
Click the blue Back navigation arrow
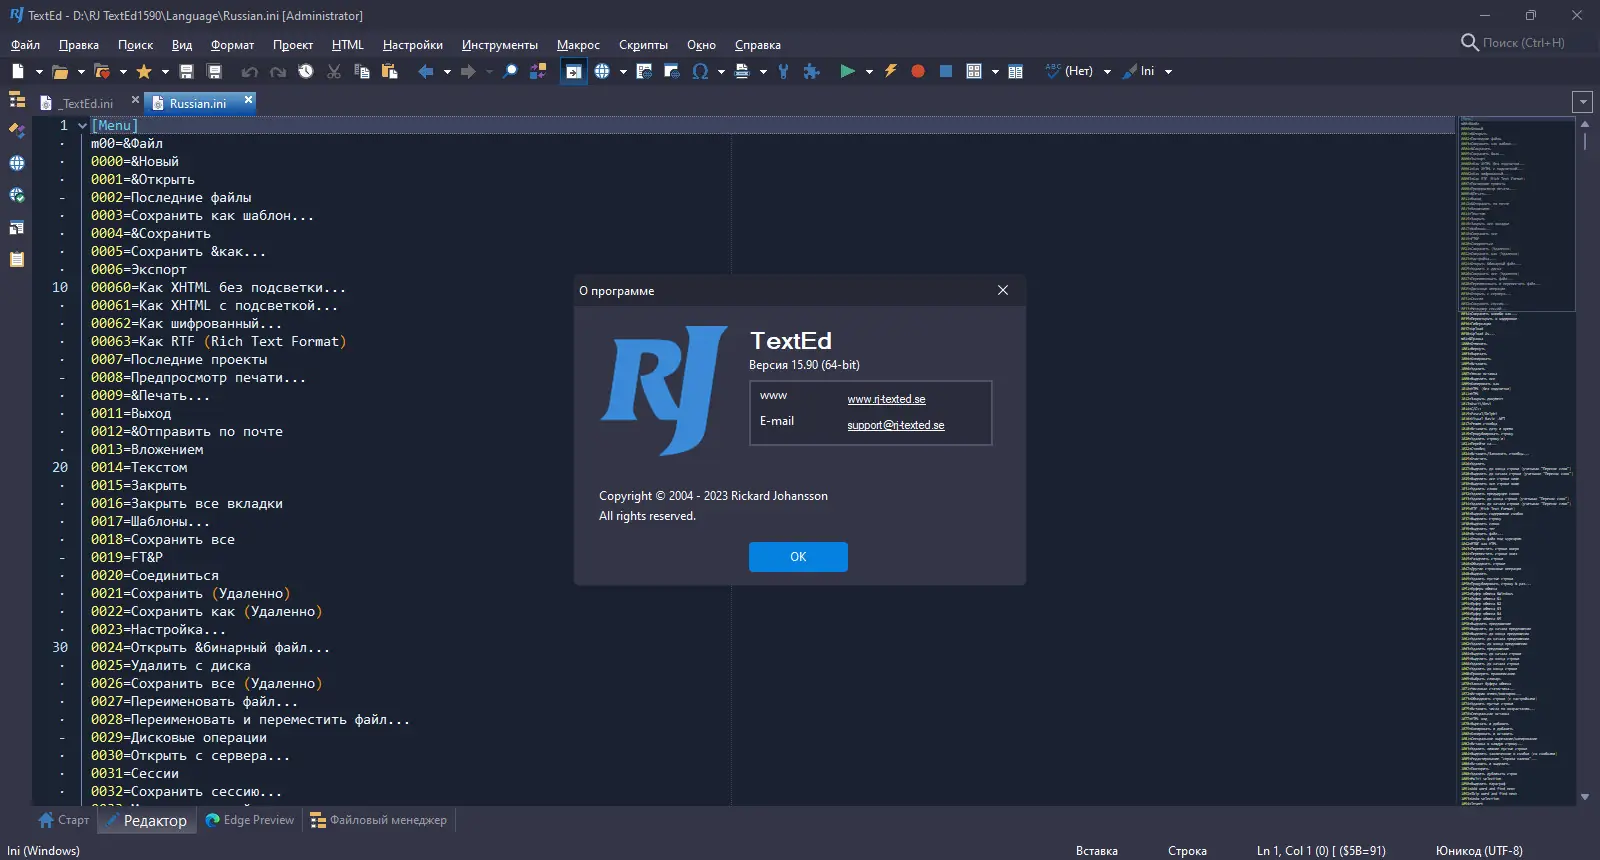click(426, 71)
